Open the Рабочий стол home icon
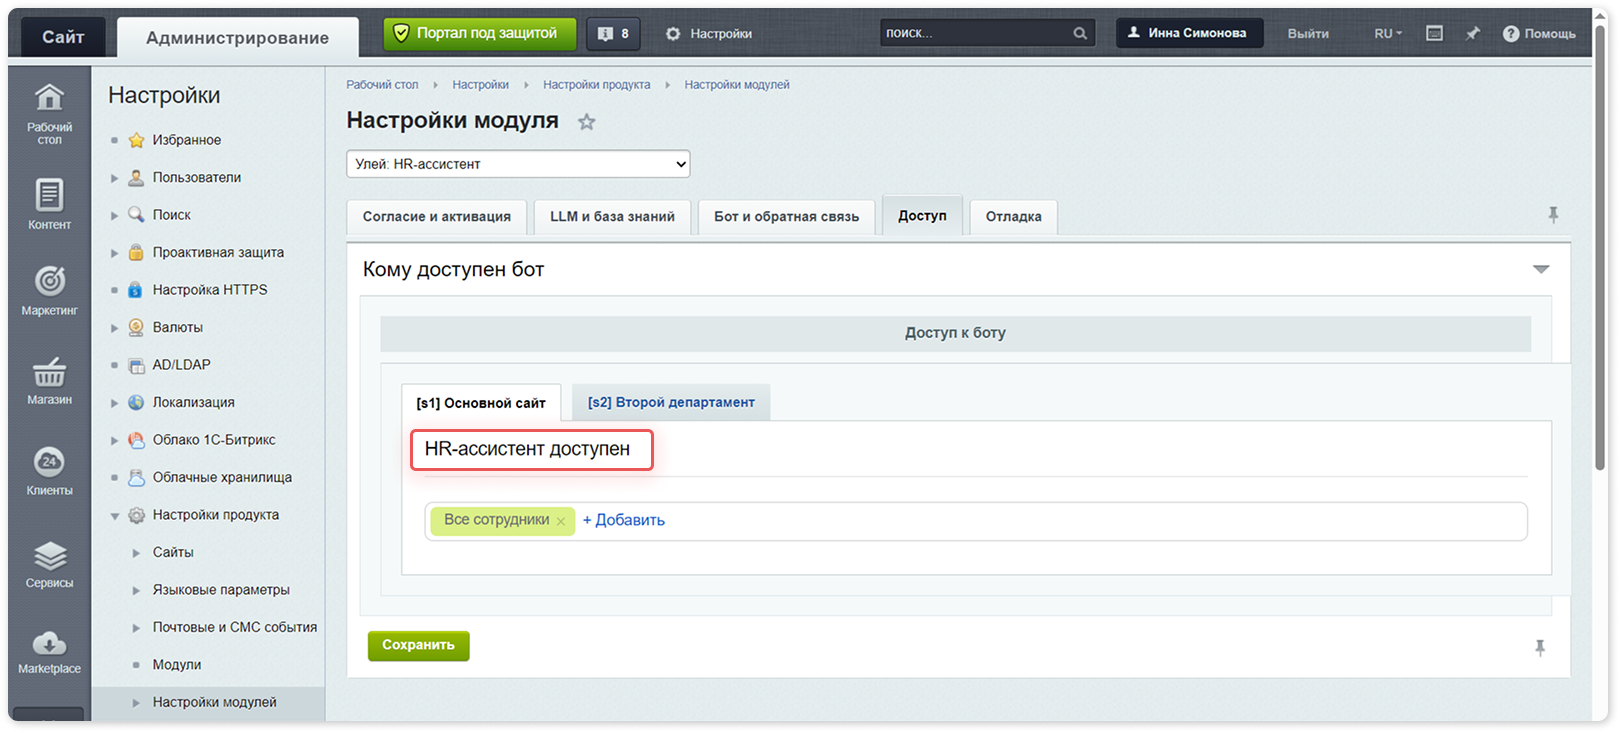The width and height of the screenshot is (1620, 733). 49,98
